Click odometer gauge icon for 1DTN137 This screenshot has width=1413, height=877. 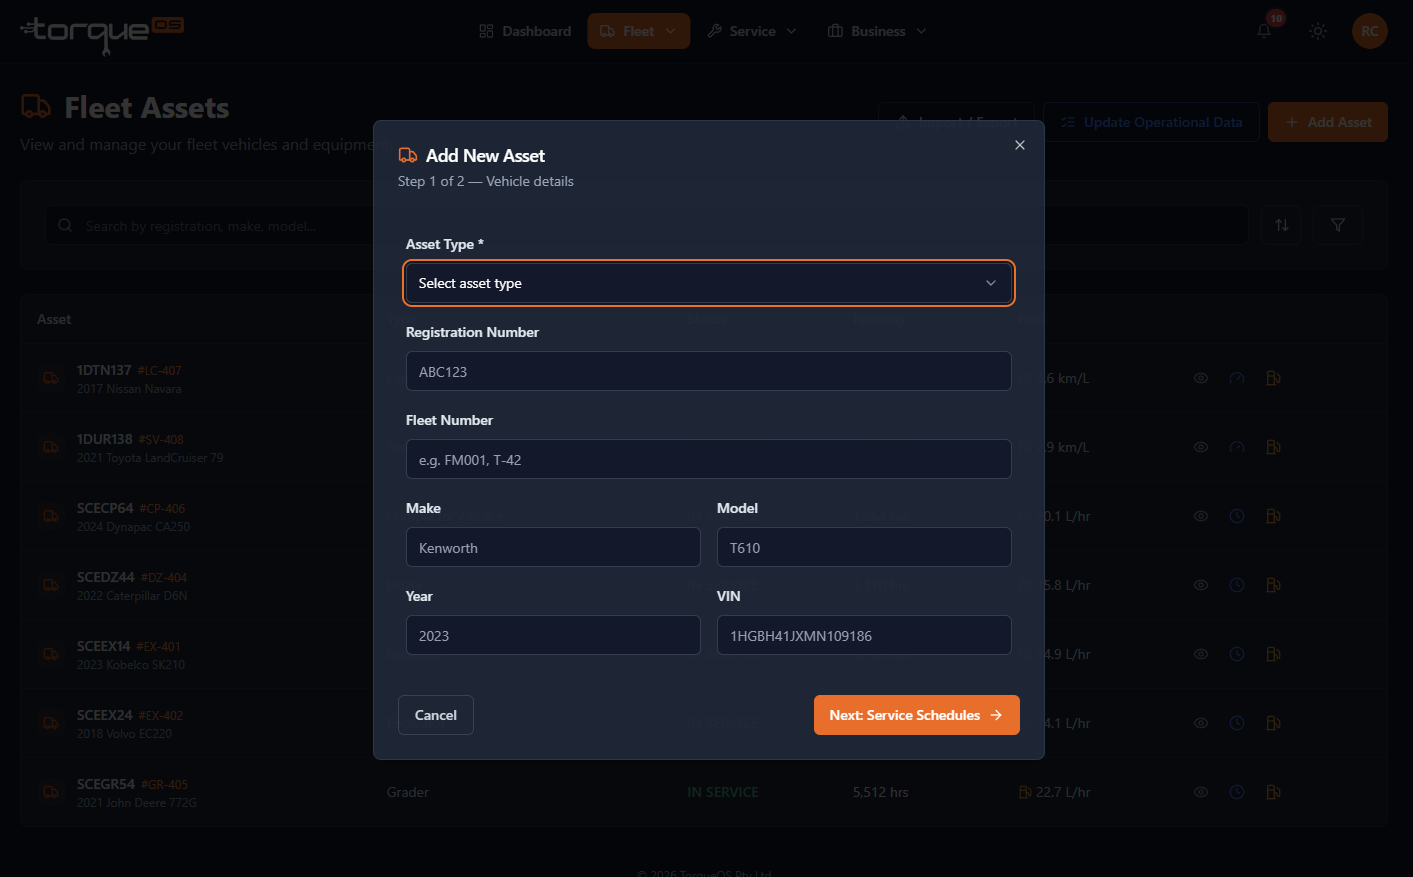click(x=1237, y=378)
